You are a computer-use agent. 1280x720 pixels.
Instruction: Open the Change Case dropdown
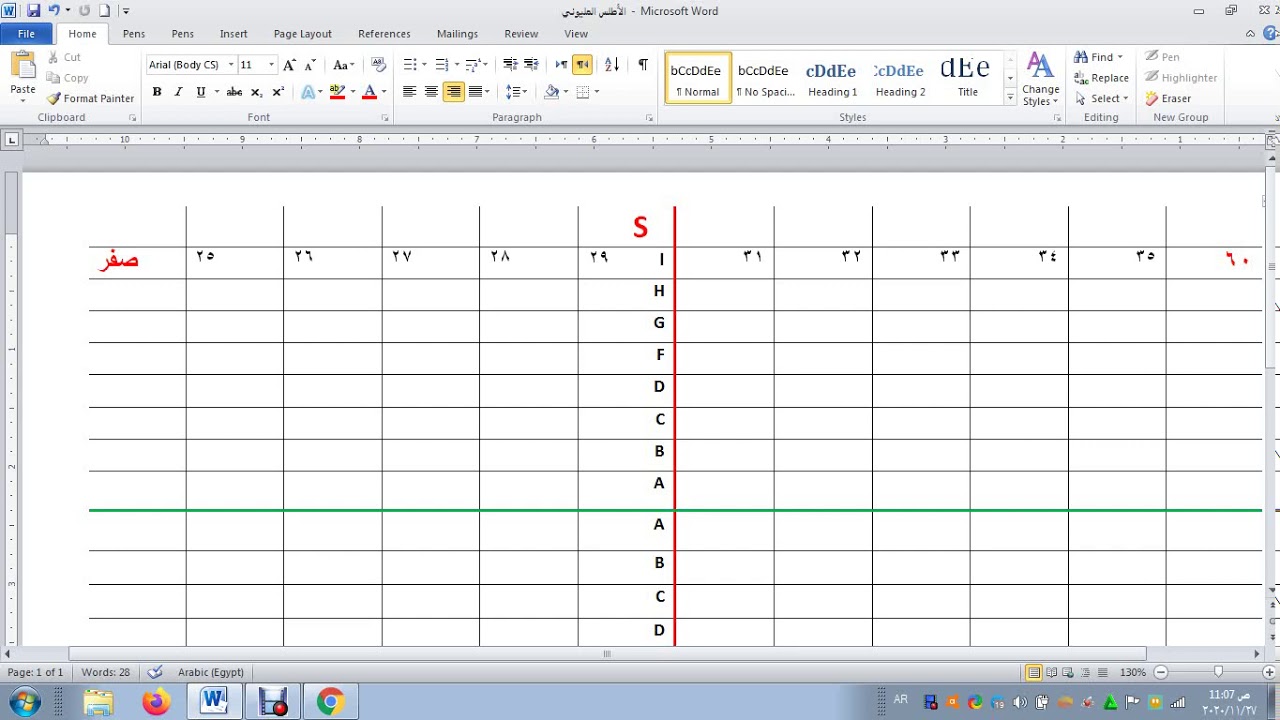point(343,65)
